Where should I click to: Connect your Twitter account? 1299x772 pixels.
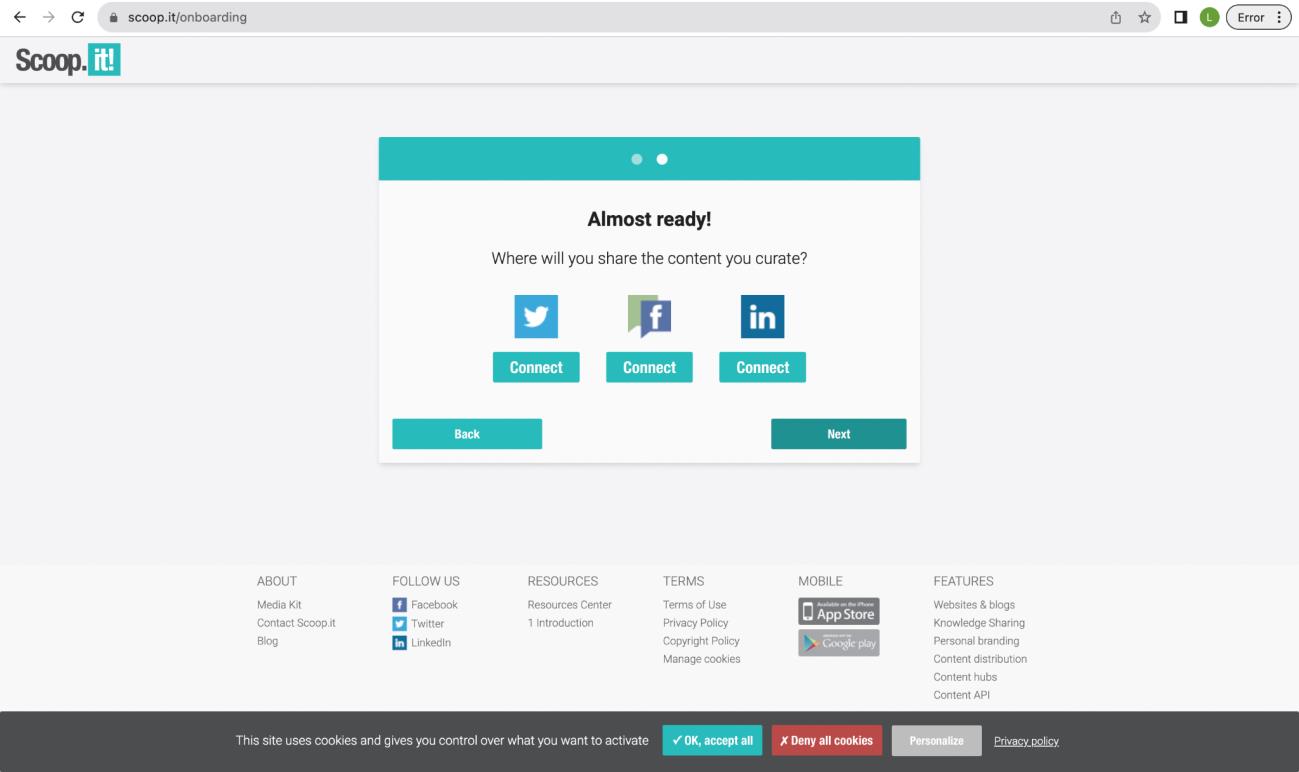click(536, 367)
